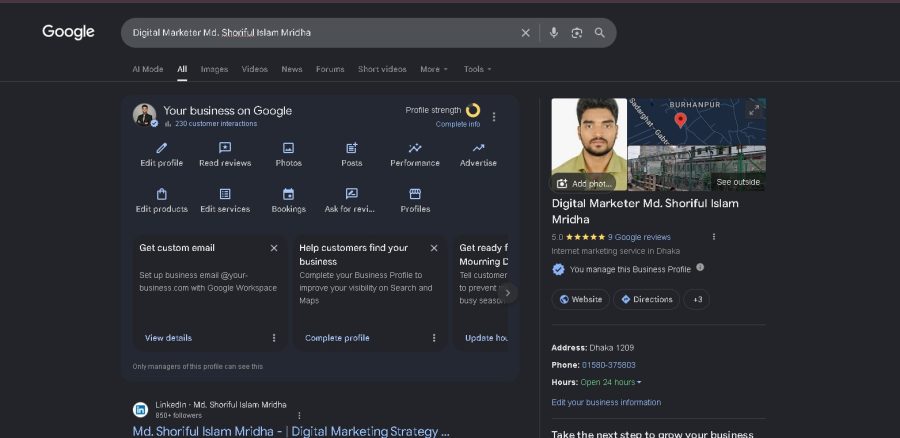Click the Add photo button
Viewport: 900px width, 438px height.
[x=584, y=183]
